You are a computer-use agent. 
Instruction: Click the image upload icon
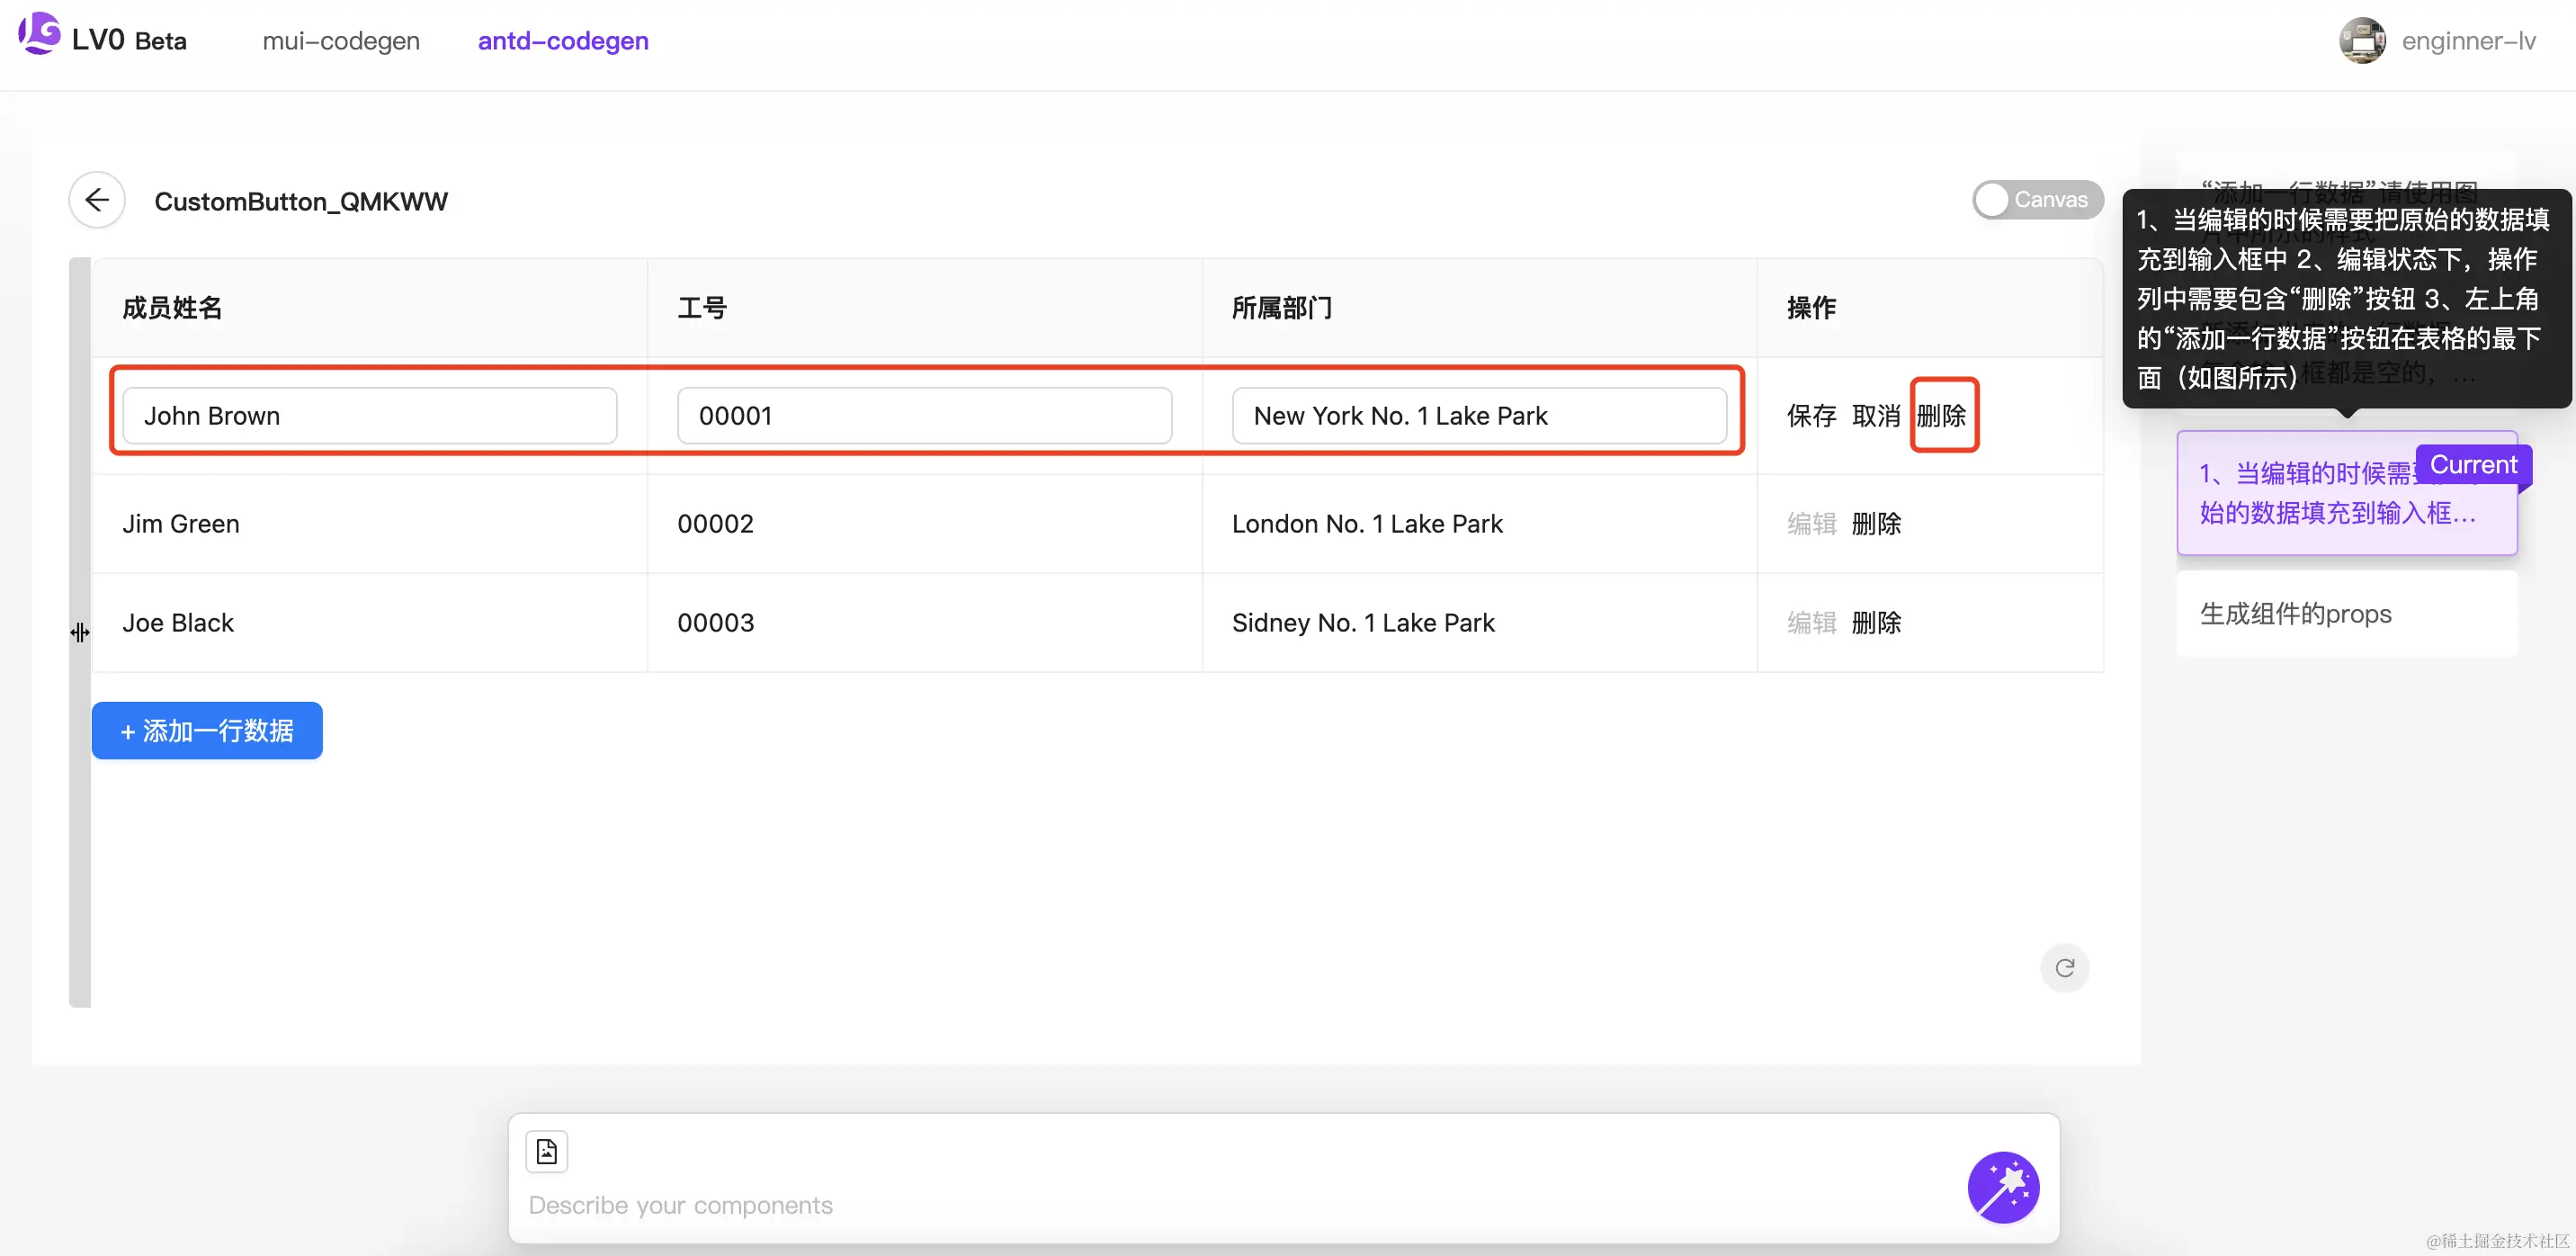pos(547,1151)
